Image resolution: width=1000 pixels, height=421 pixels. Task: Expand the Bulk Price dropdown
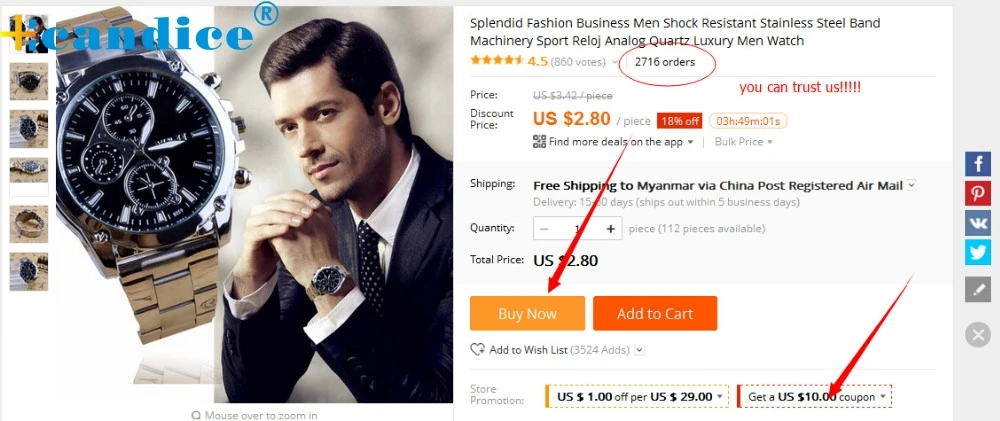(743, 142)
